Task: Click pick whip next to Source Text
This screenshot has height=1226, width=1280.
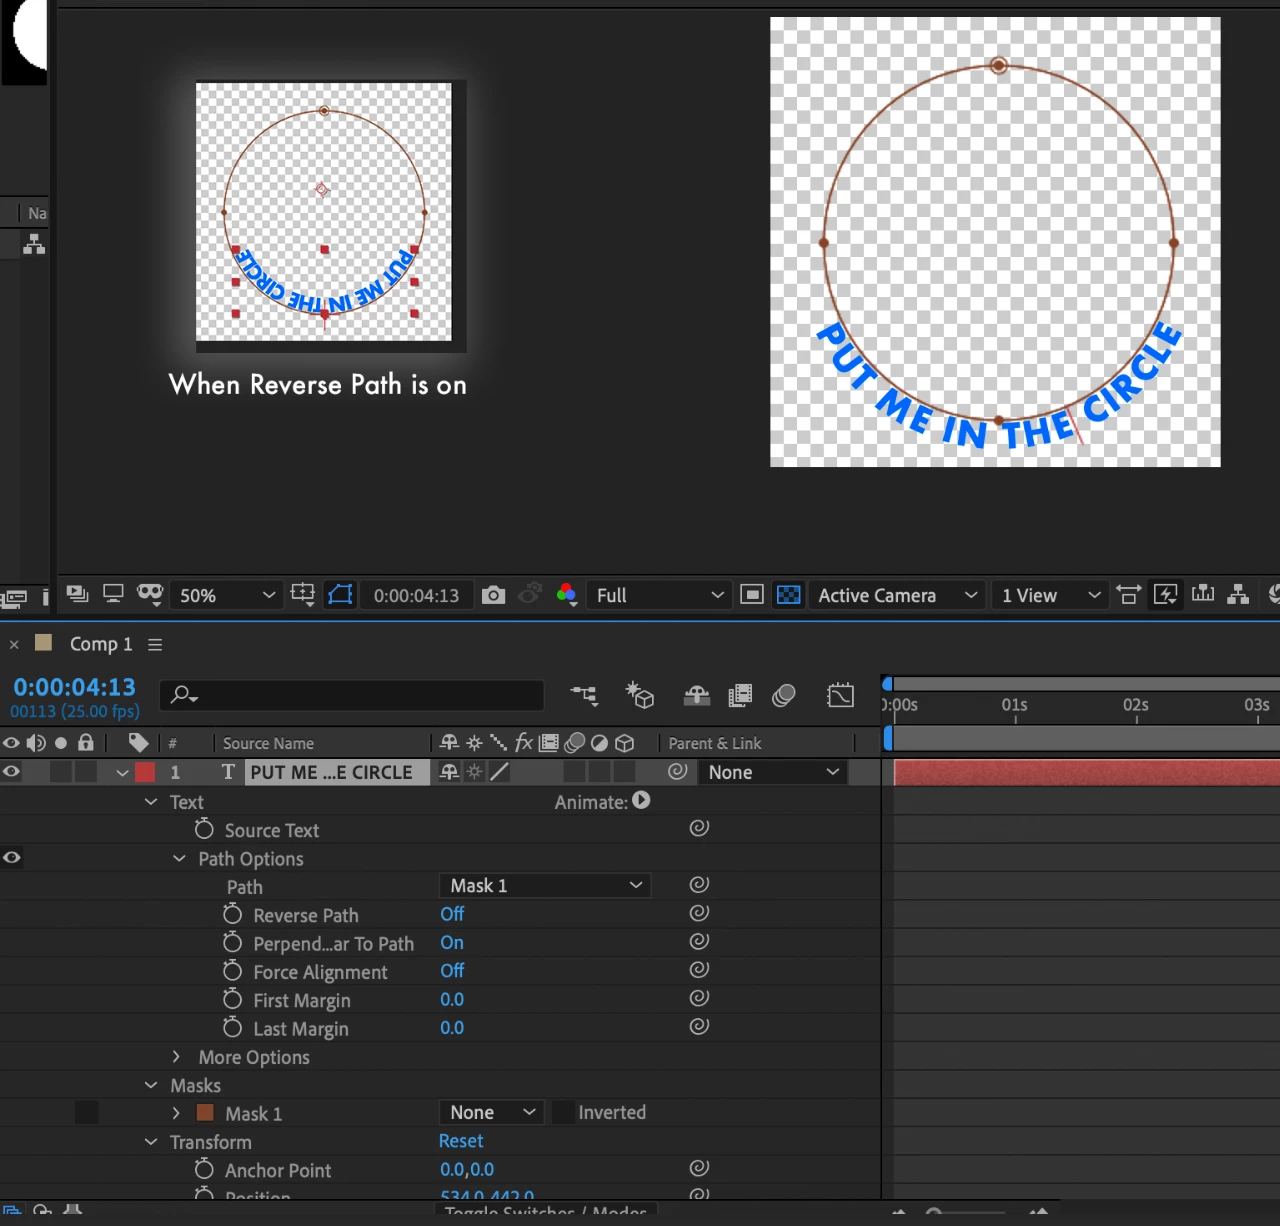Action: (699, 828)
